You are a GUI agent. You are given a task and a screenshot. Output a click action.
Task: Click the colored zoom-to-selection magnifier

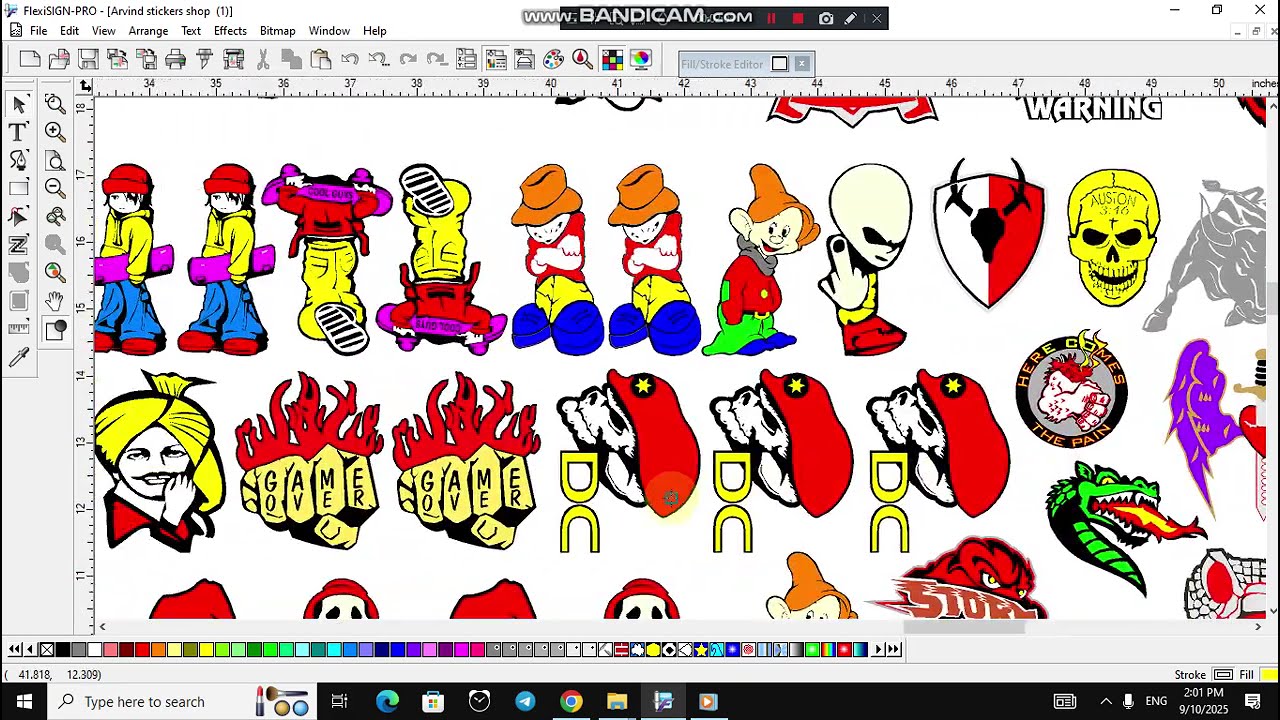[x=55, y=272]
